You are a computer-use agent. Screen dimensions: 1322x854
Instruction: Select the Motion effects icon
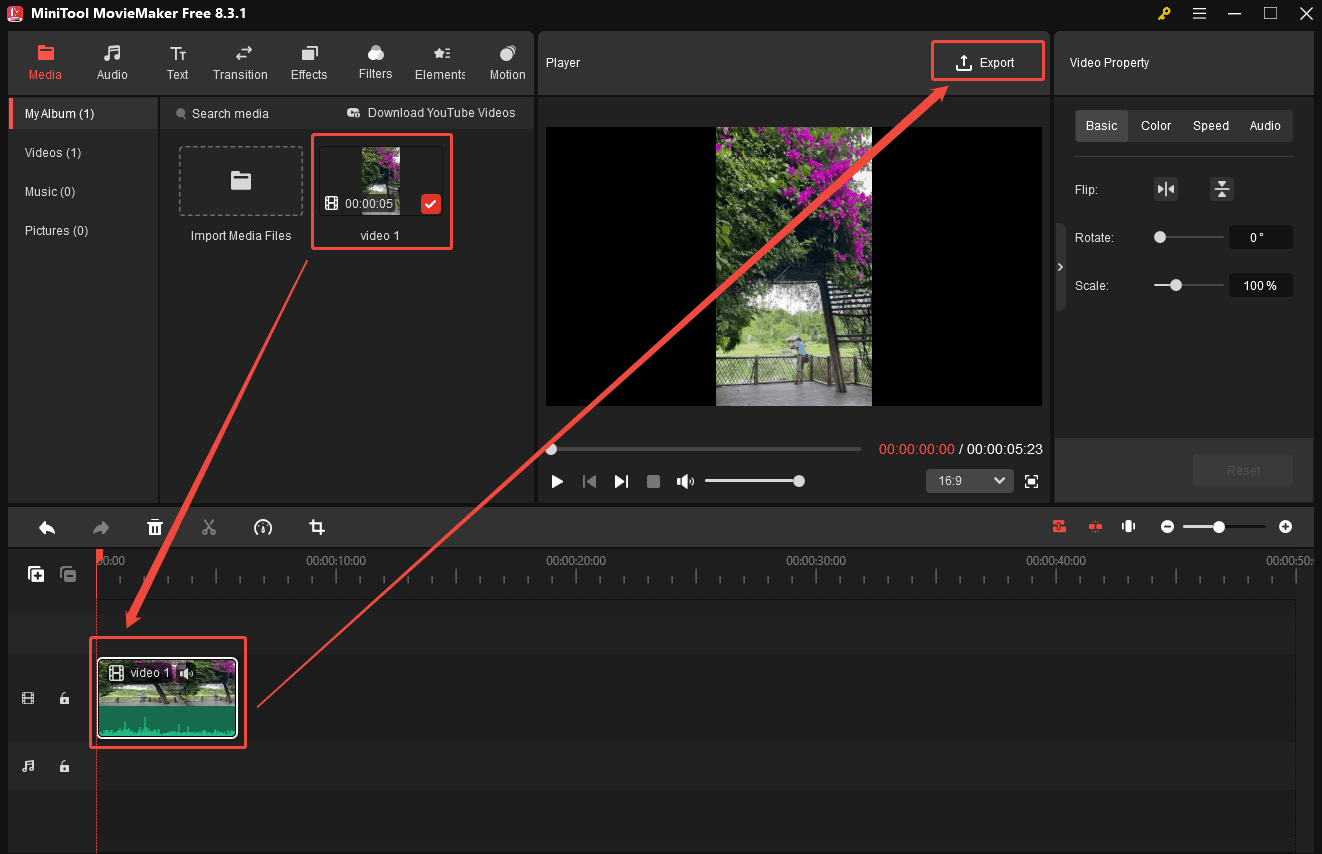[x=507, y=62]
